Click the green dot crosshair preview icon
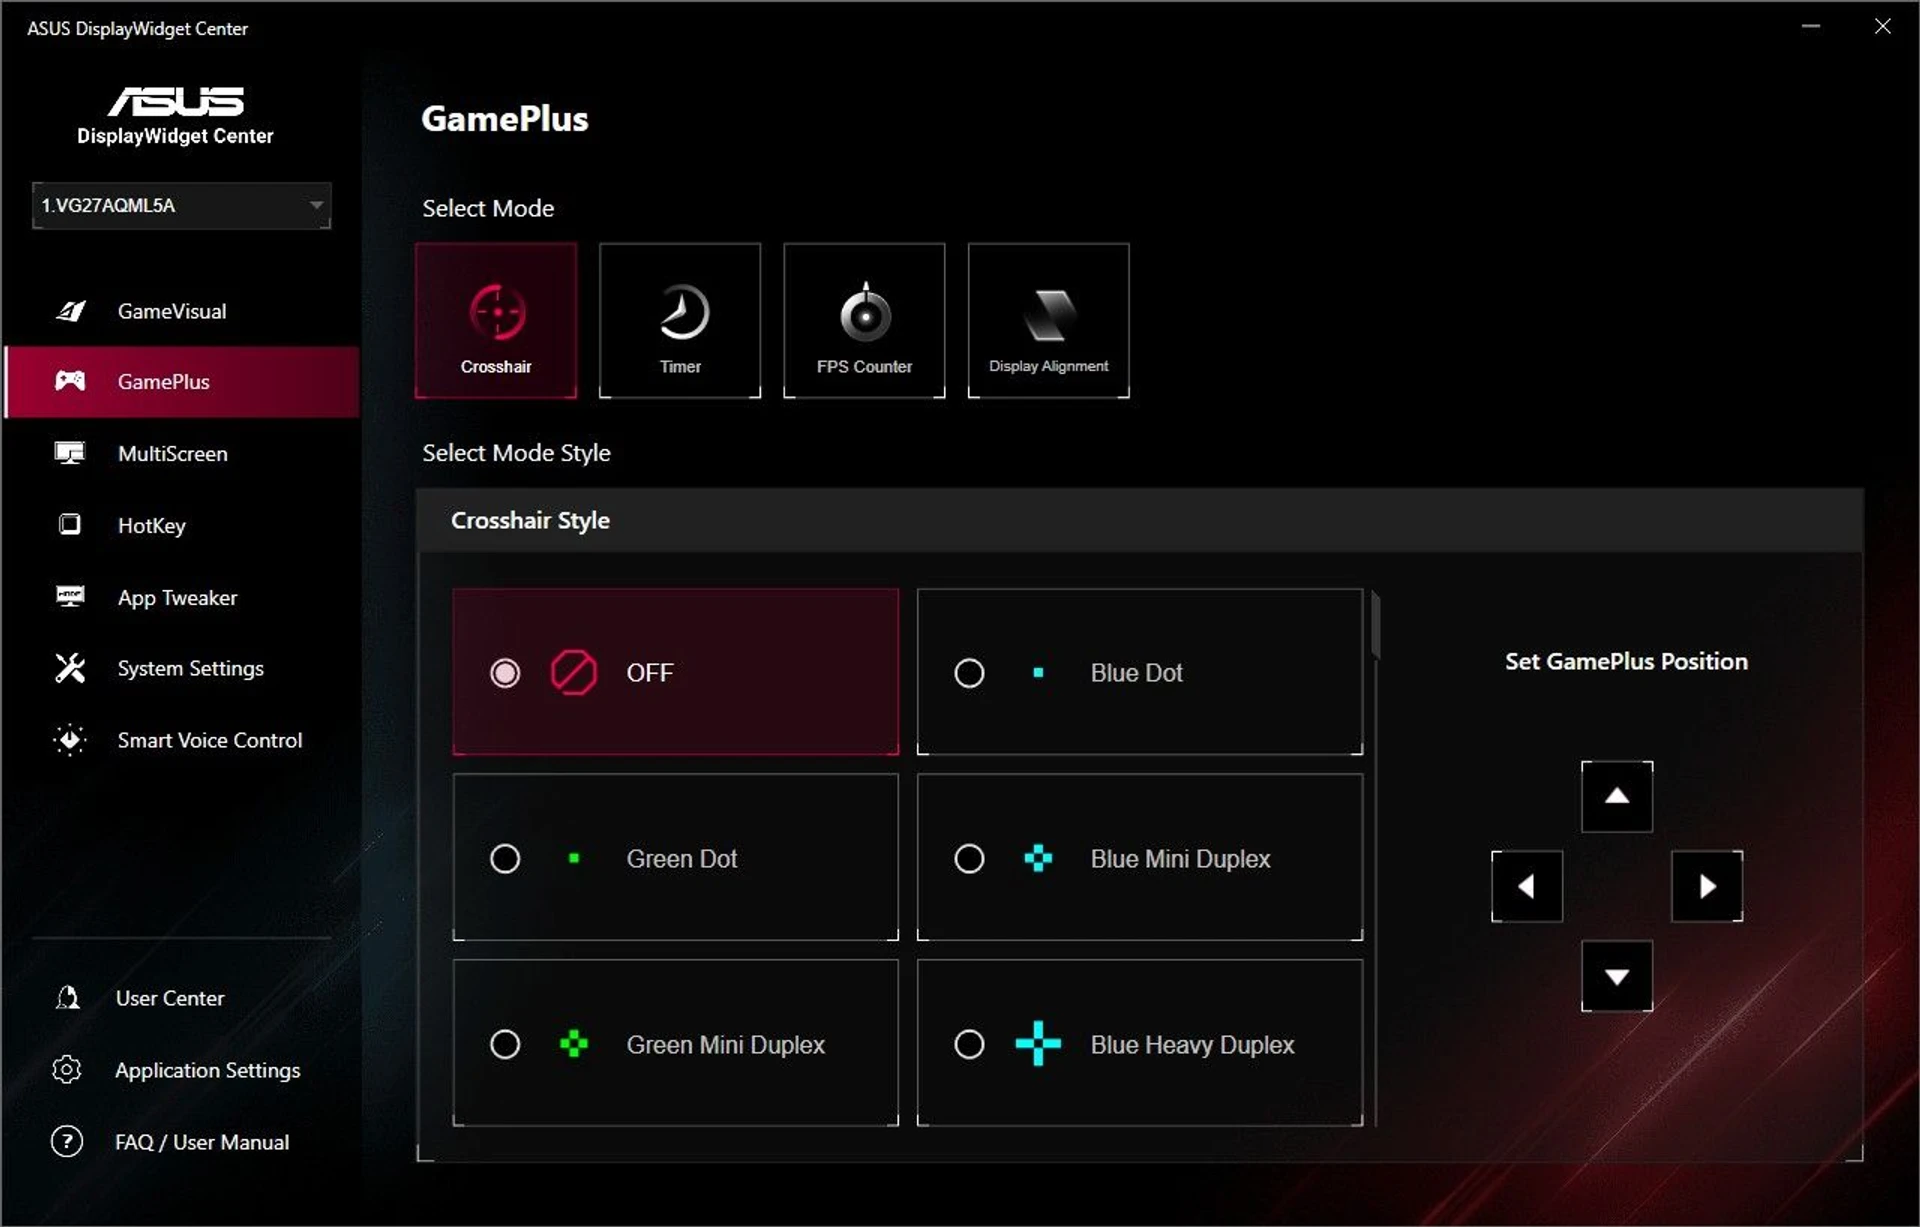This screenshot has height=1227, width=1920. coord(574,858)
